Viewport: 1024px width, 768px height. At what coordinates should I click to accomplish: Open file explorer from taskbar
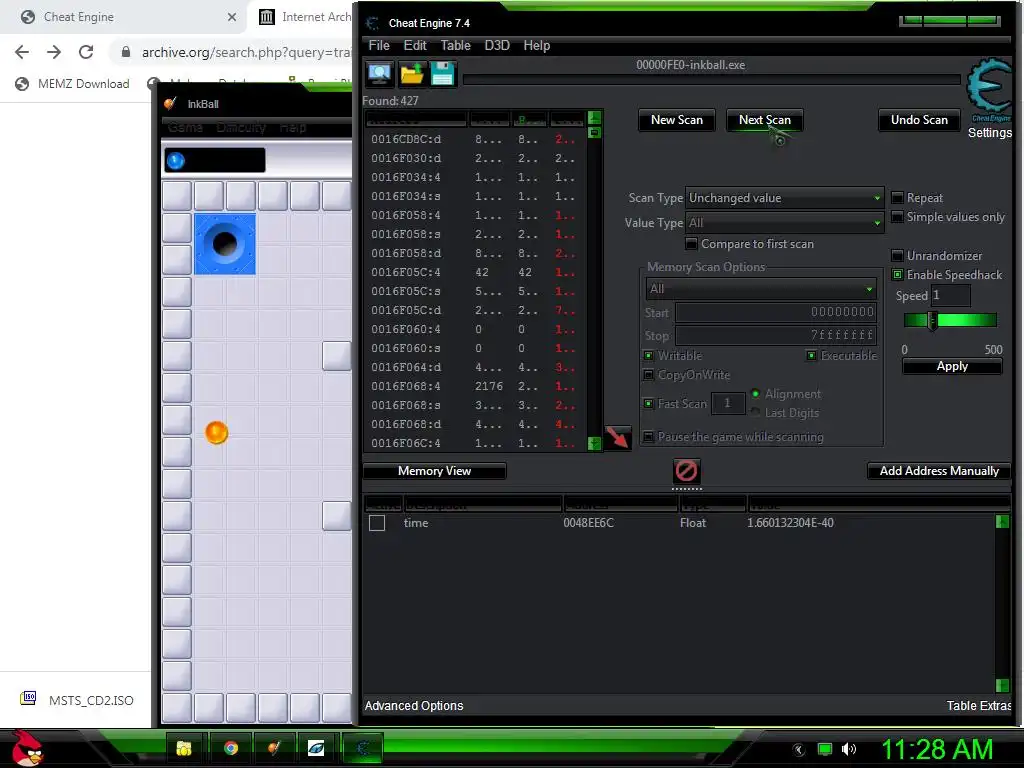pyautogui.click(x=185, y=748)
